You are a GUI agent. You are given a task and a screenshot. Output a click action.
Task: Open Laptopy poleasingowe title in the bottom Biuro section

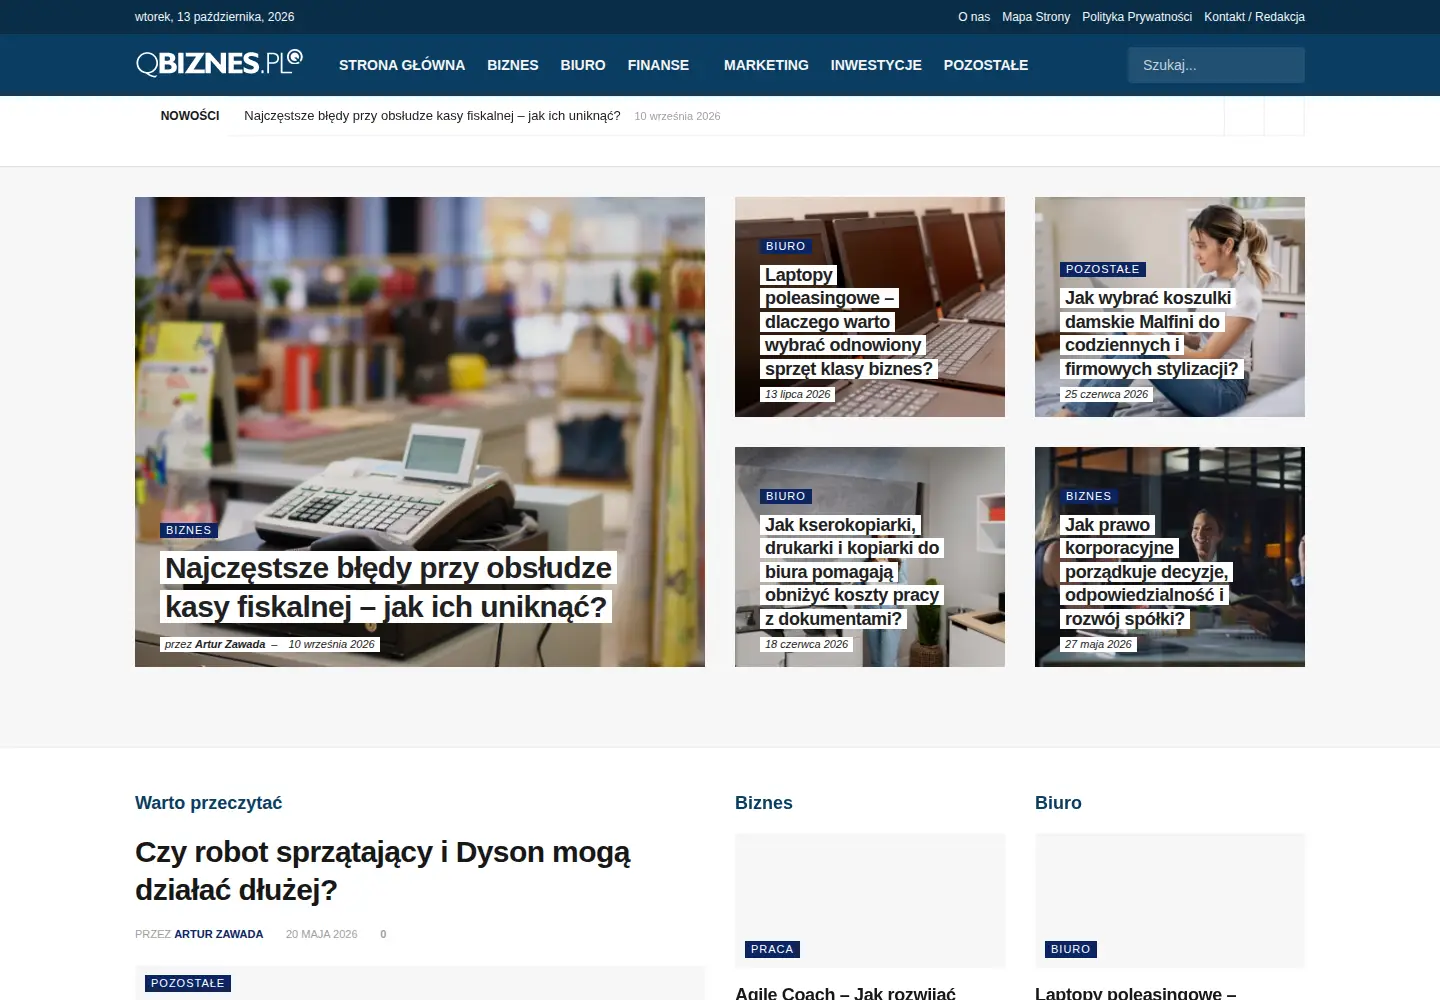1135,993
